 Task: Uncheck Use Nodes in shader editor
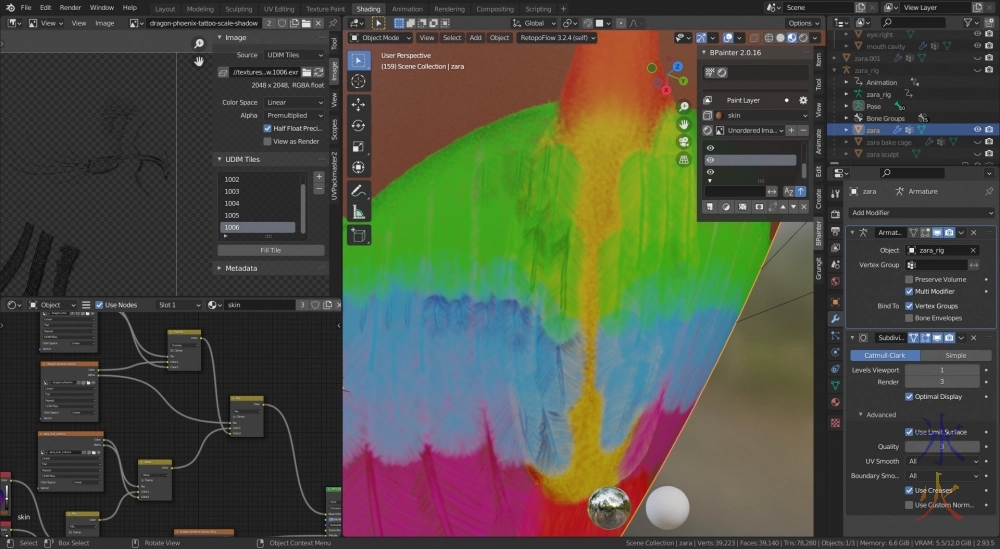pos(99,305)
